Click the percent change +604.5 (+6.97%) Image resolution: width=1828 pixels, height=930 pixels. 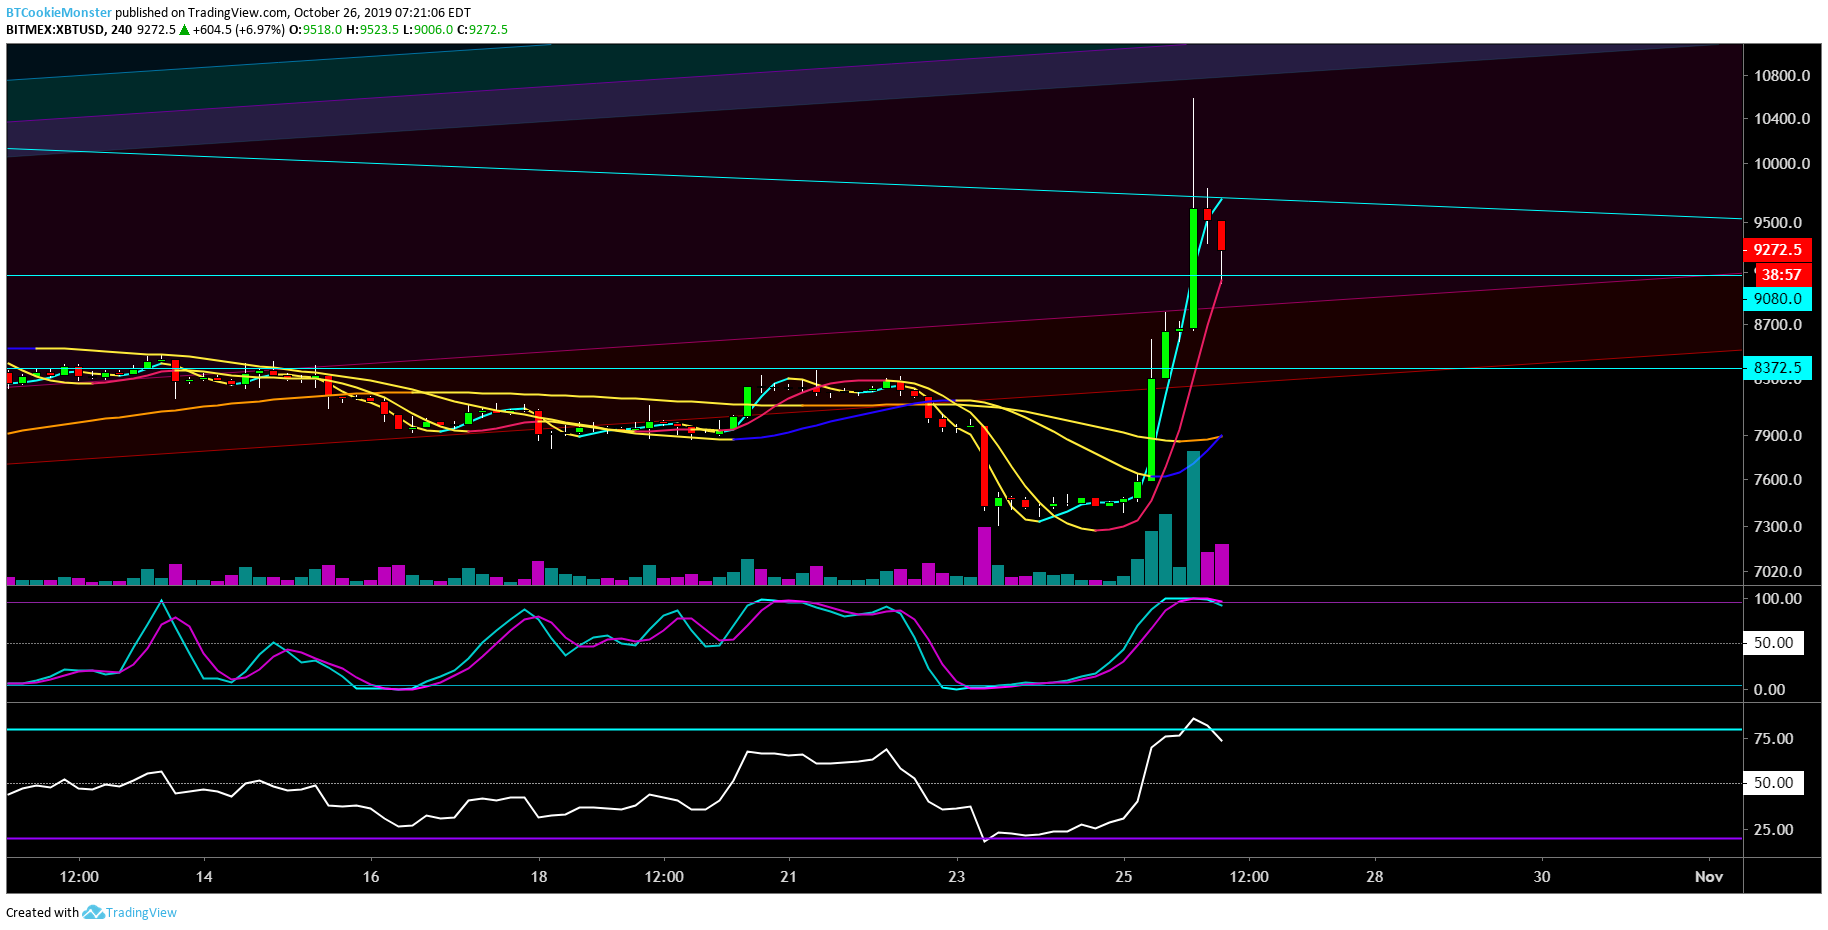tap(239, 30)
